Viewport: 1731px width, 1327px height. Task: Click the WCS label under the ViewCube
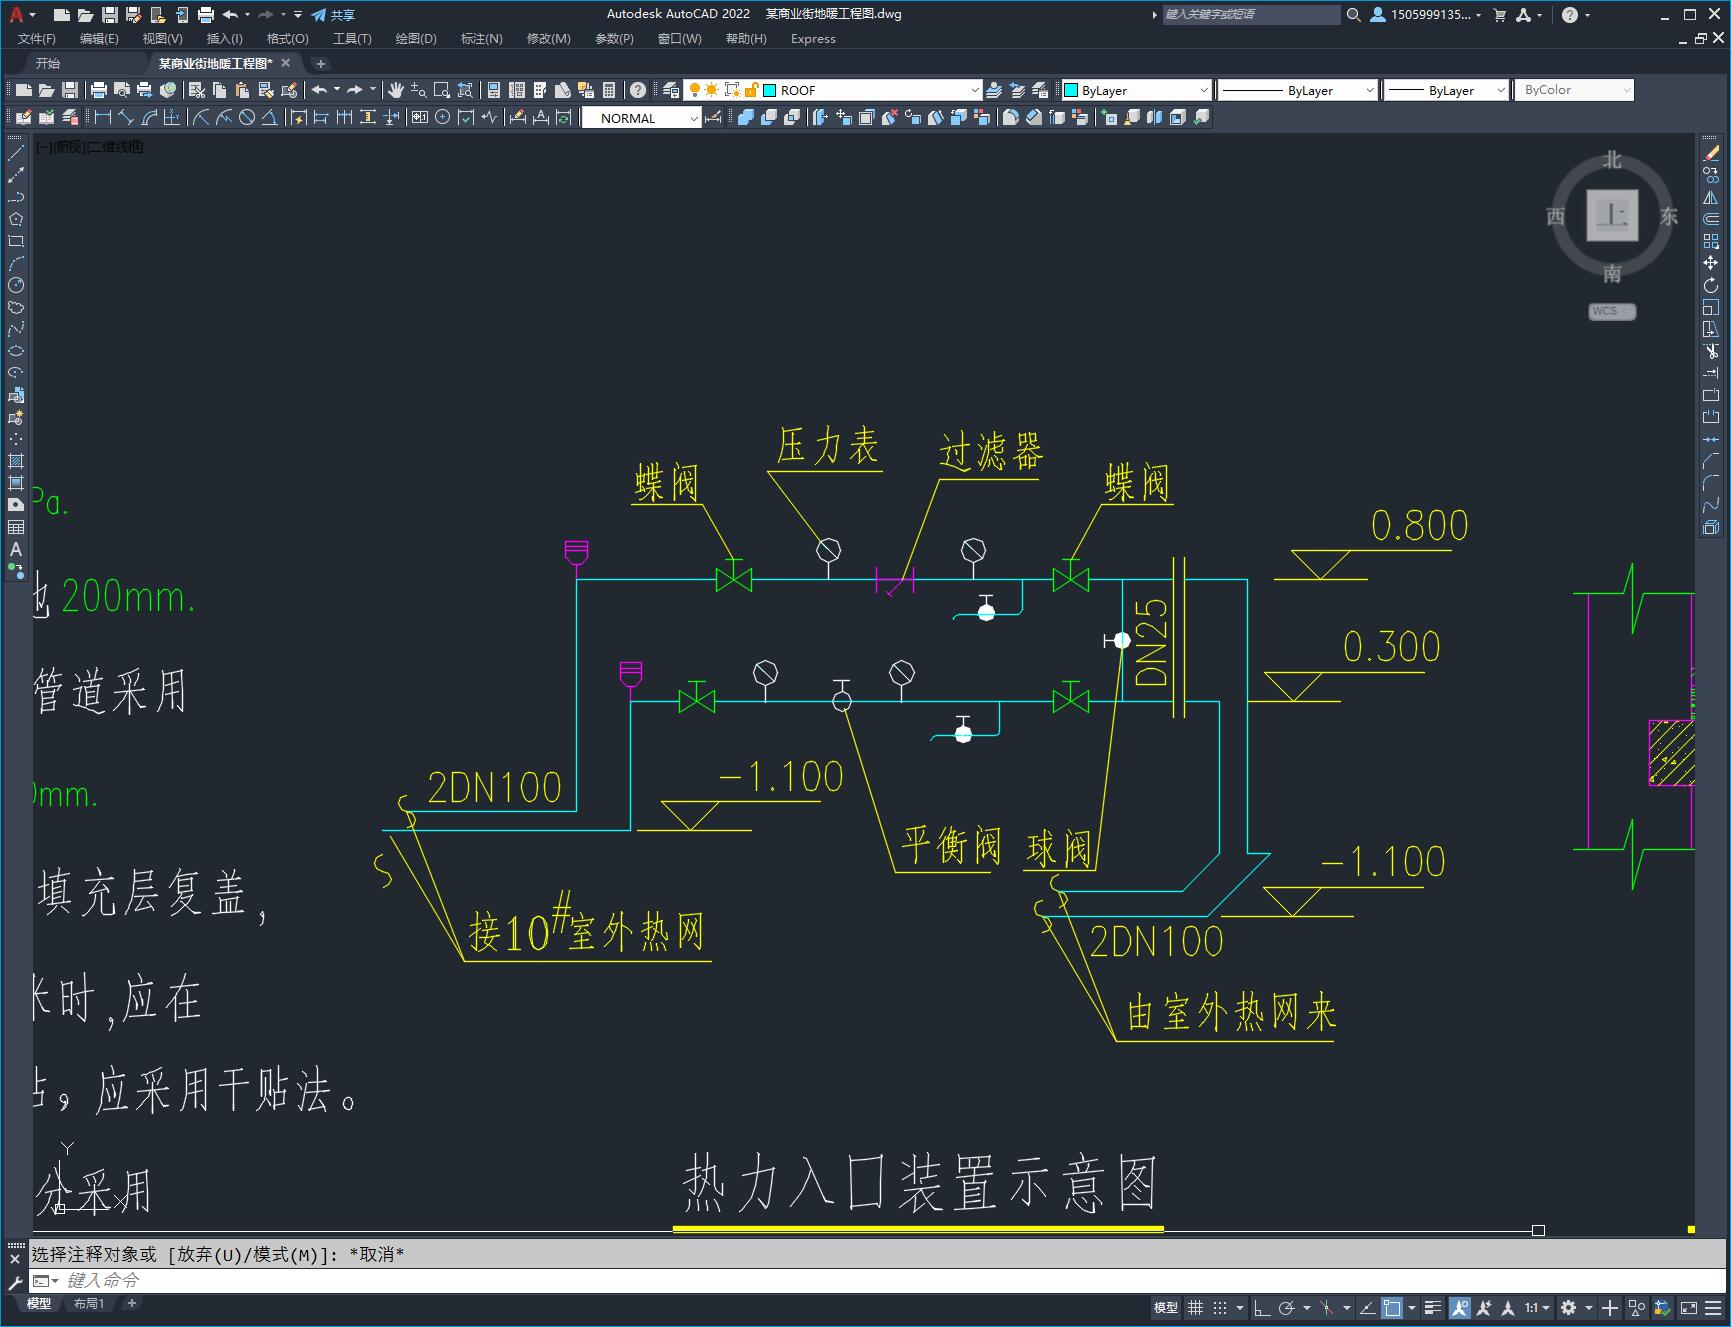(1612, 311)
